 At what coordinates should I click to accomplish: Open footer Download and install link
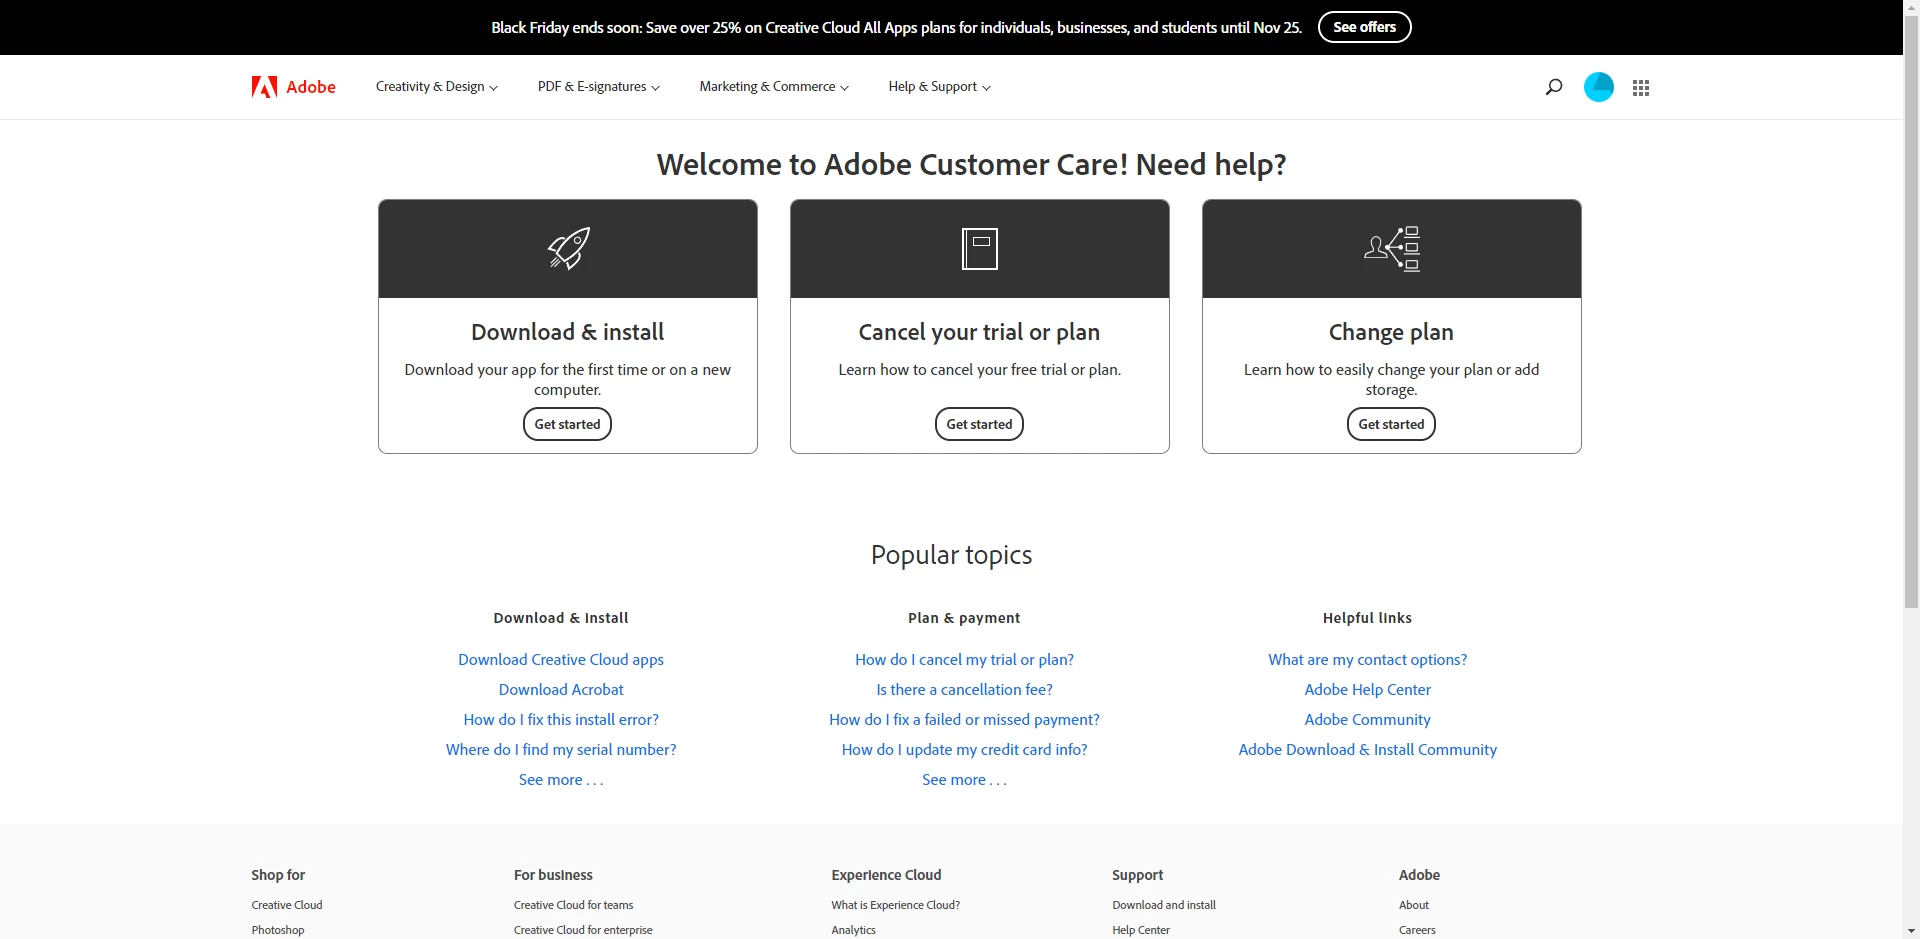tap(1164, 905)
